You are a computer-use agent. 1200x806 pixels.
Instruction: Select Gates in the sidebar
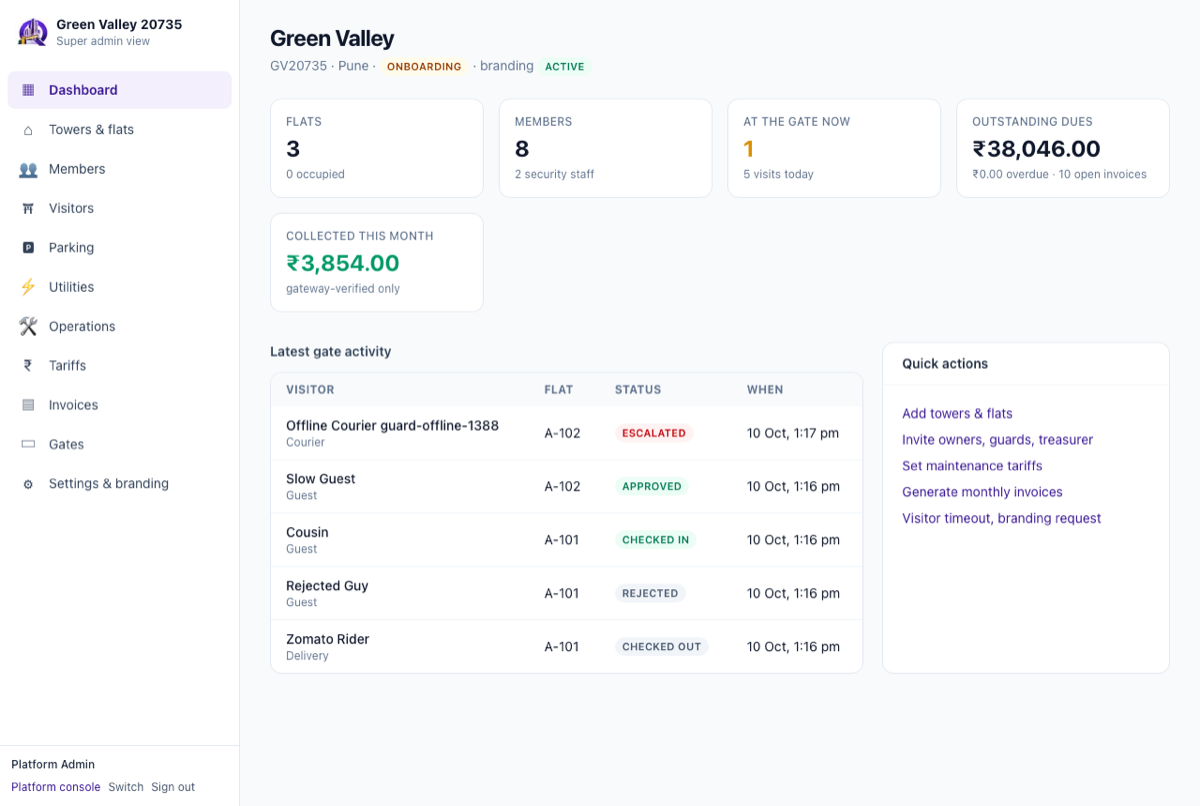(x=120, y=444)
